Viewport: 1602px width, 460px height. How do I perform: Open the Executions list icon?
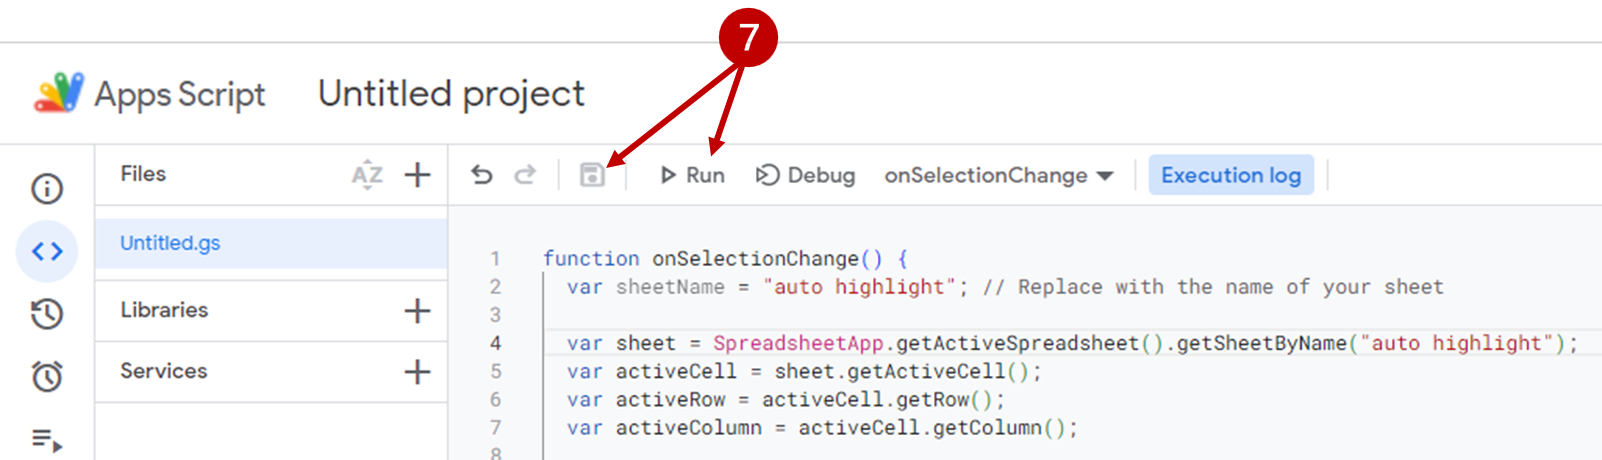47,439
